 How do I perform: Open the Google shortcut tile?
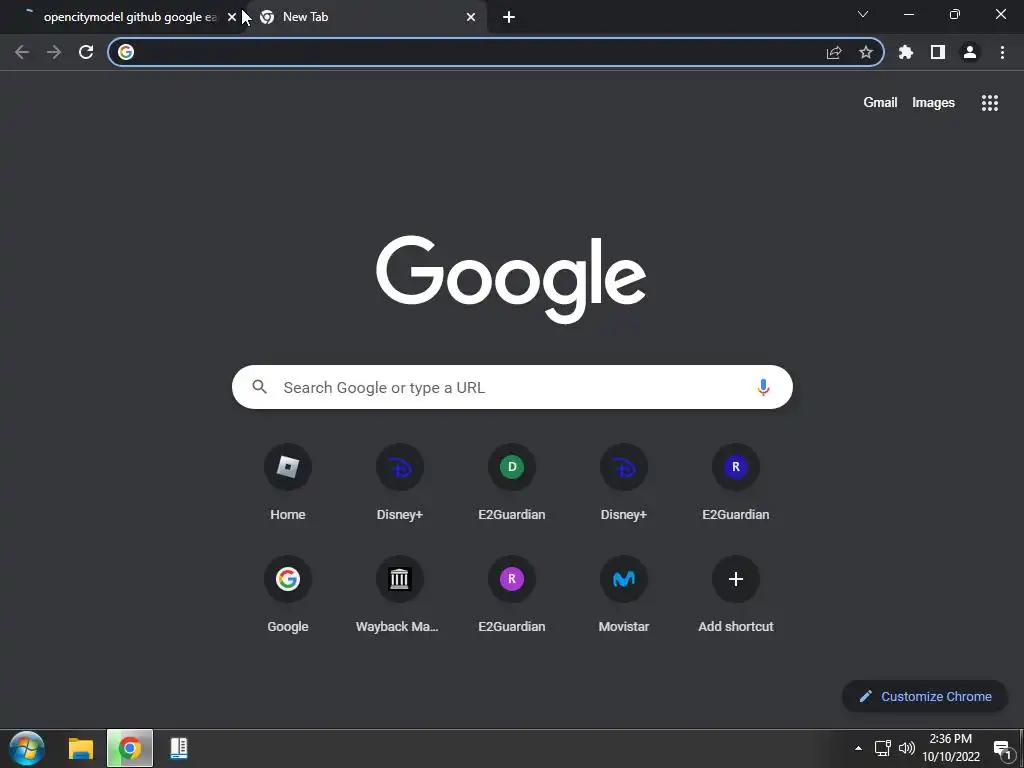tap(288, 594)
